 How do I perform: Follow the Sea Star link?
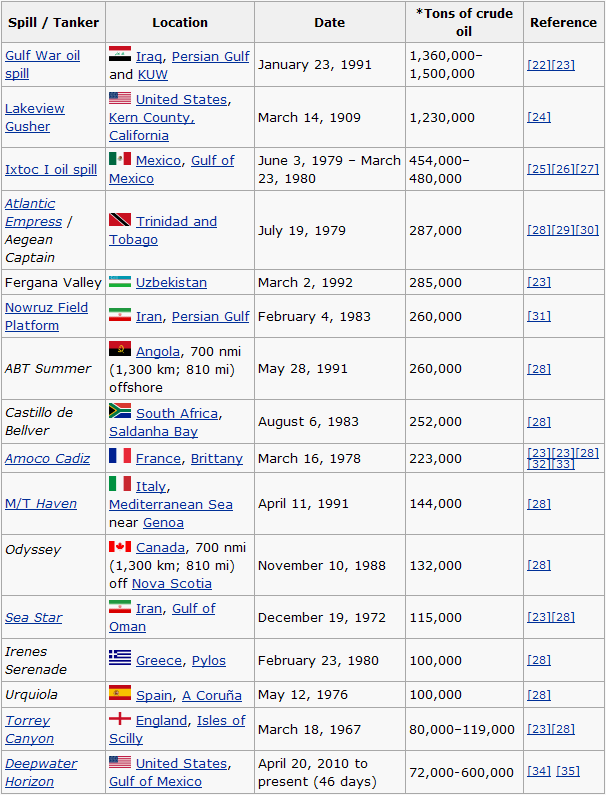point(33,618)
